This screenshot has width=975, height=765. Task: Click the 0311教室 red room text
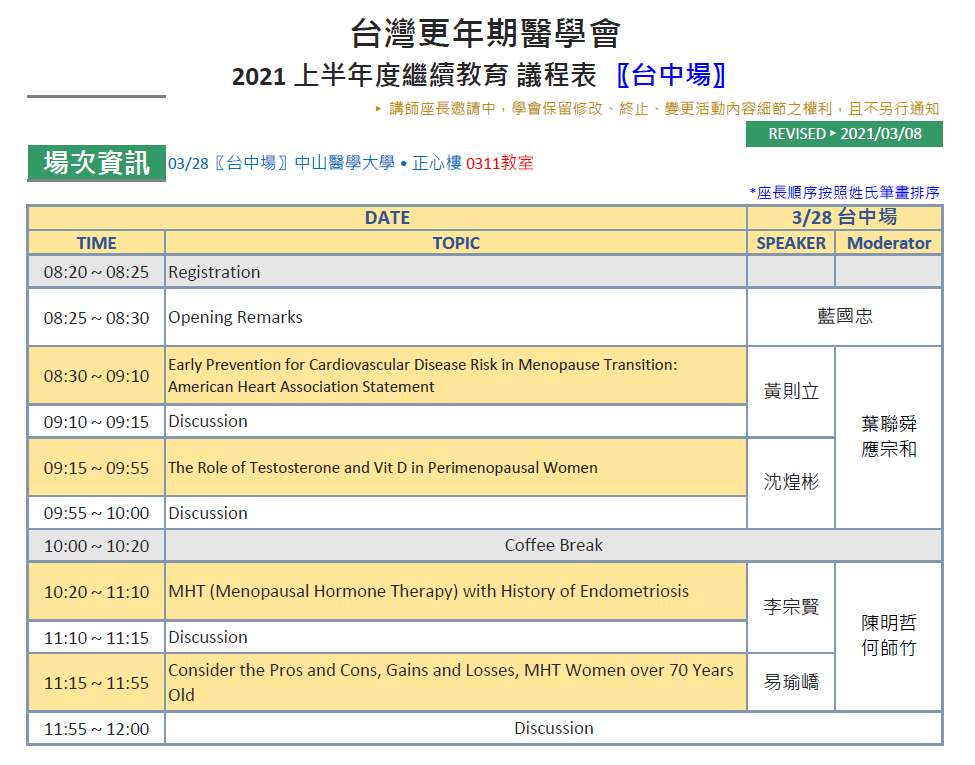coord(500,163)
